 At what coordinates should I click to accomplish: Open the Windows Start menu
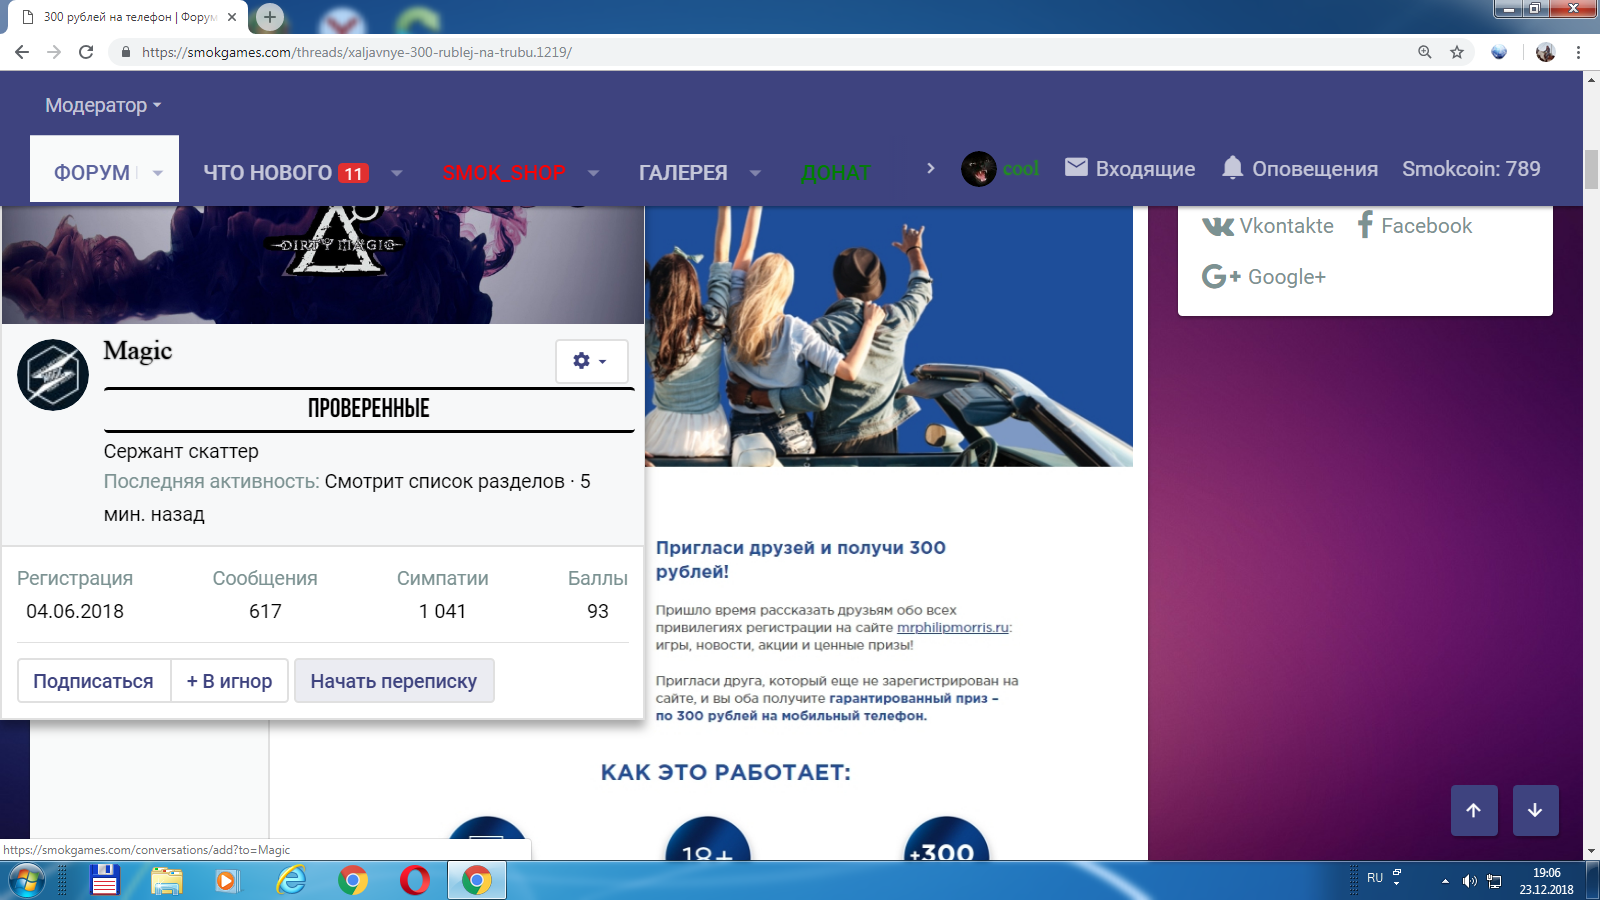tap(27, 881)
